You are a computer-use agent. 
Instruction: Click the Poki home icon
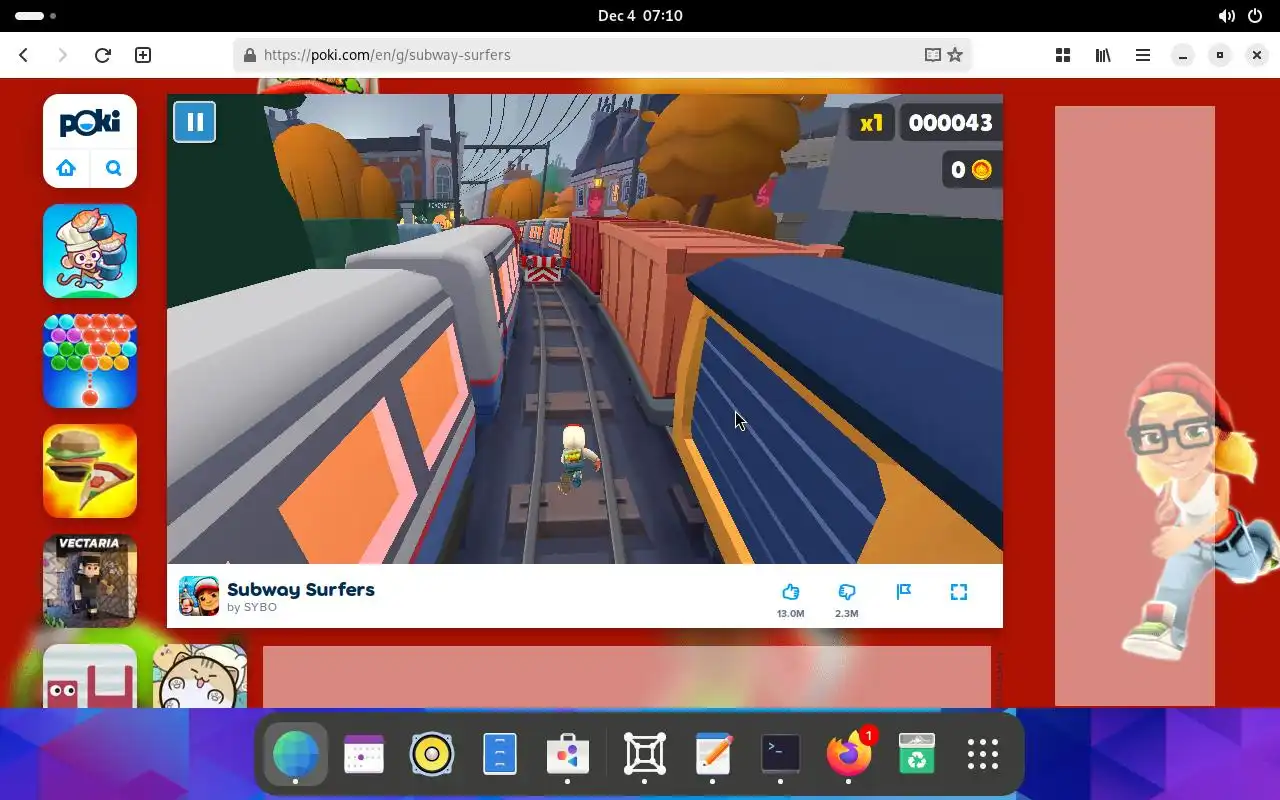tap(66, 168)
